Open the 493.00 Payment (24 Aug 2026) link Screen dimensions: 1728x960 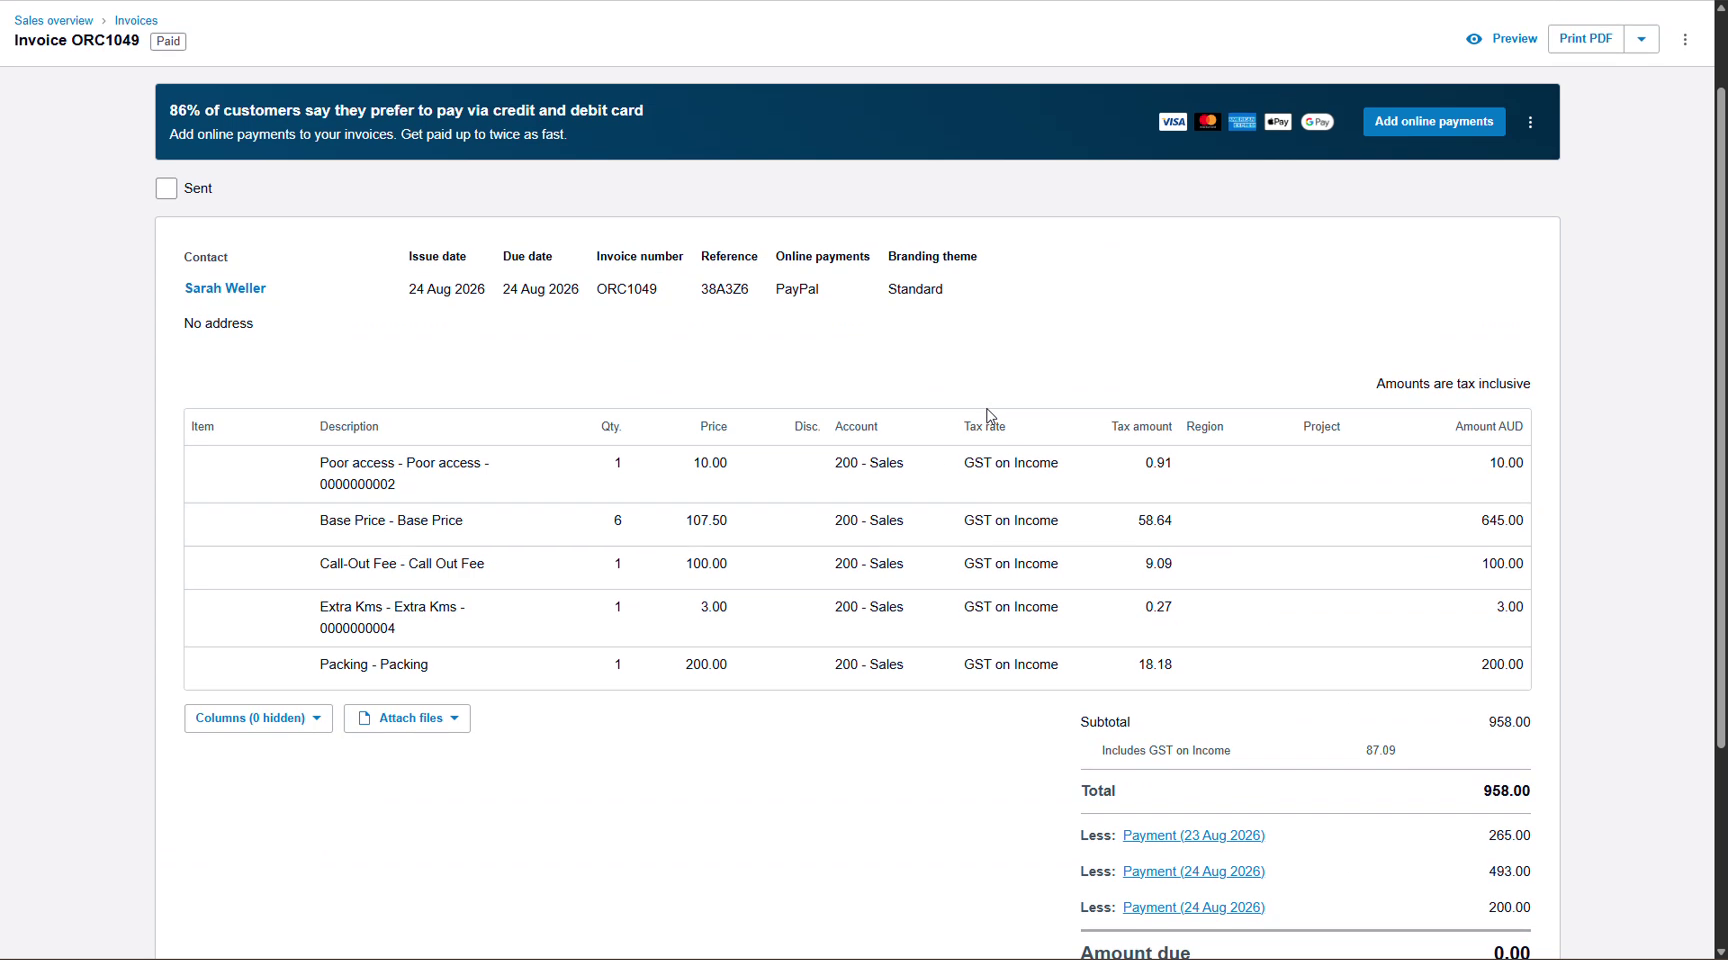click(x=1194, y=871)
